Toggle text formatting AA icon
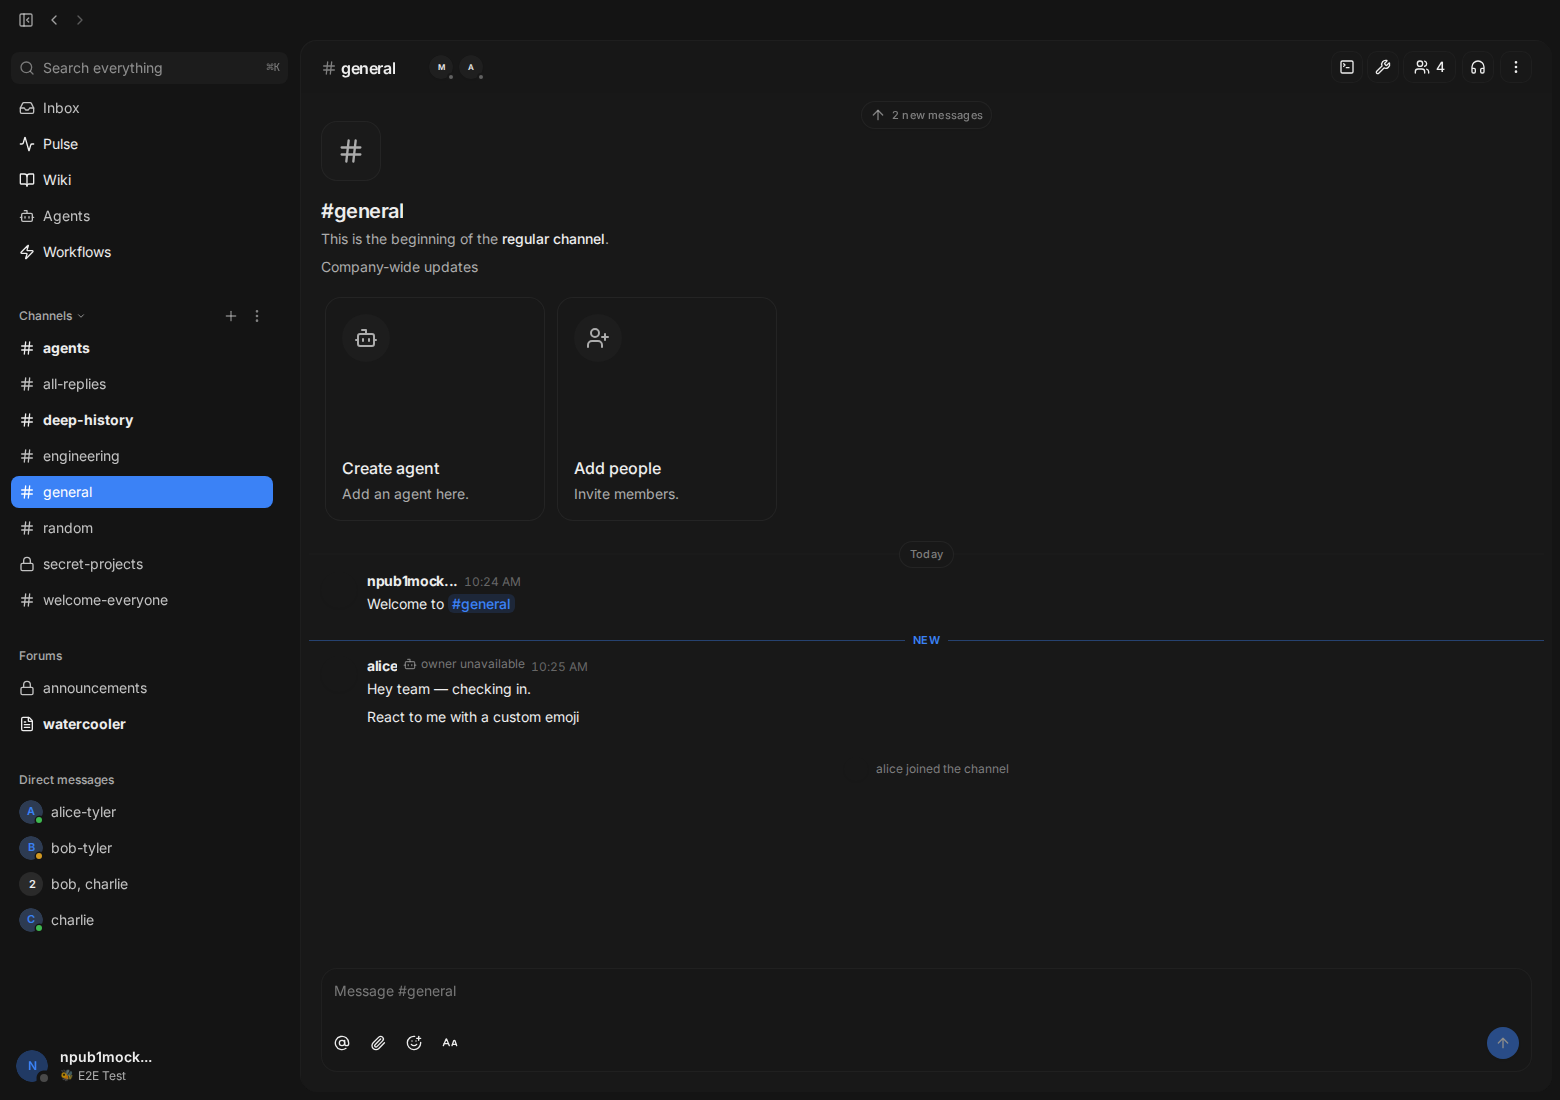Viewport: 1560px width, 1100px height. (x=450, y=1043)
